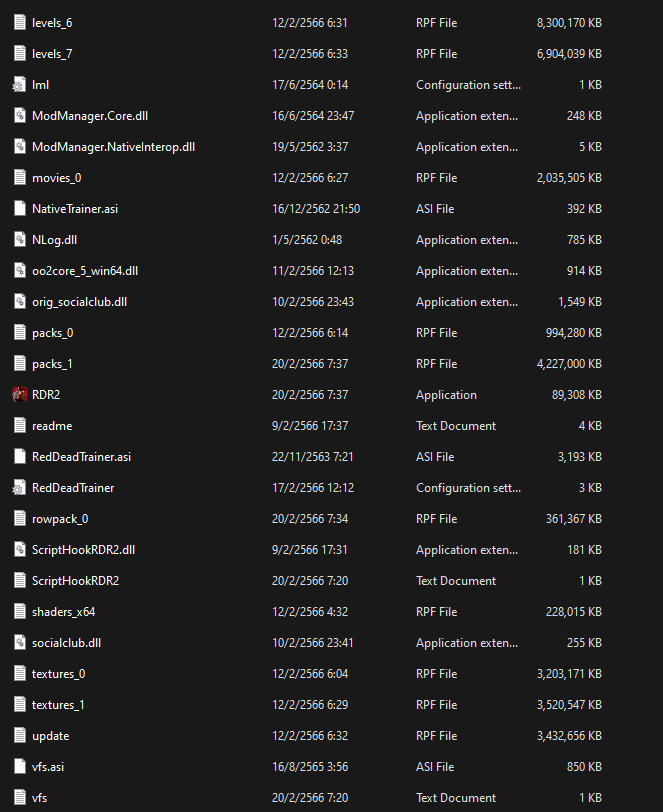Screen dimensions: 663x812
Task: Select the readme text document icon
Action: click(18, 426)
